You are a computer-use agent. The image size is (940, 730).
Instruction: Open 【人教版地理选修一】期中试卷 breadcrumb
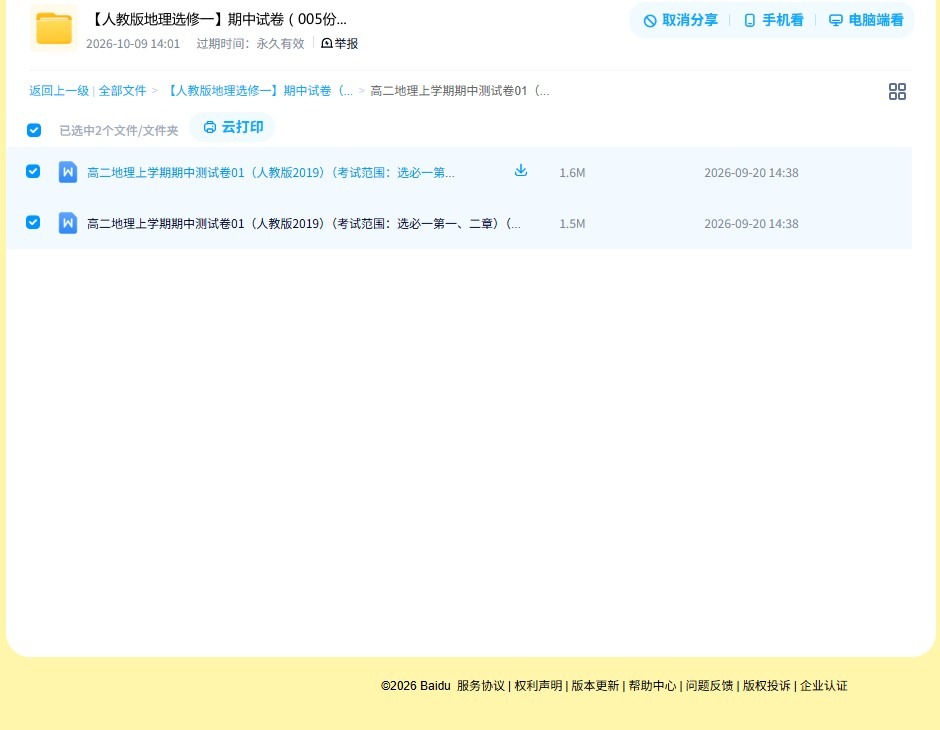pyautogui.click(x=258, y=91)
